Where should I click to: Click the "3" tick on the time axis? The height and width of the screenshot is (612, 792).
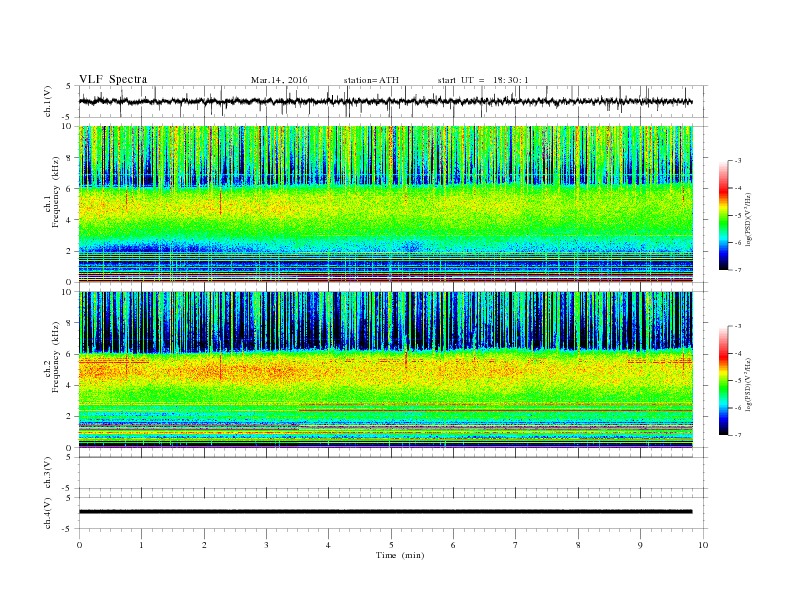pyautogui.click(x=266, y=545)
